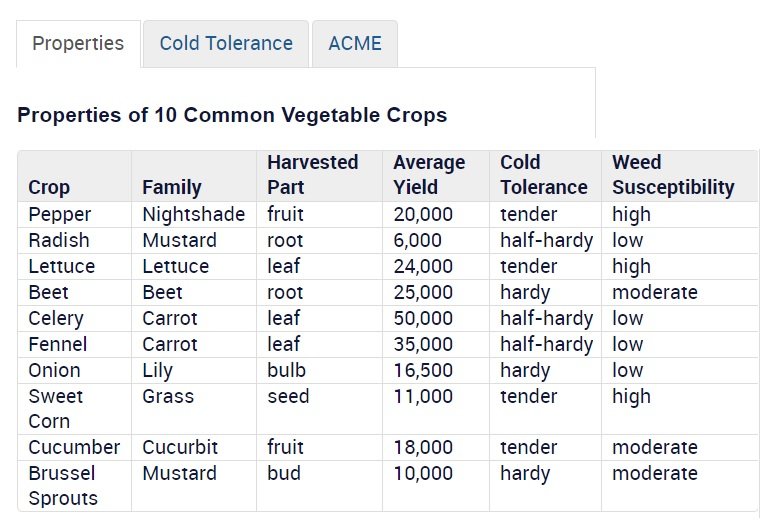
Task: Click the Lettuce crop name cell
Action: 62,266
